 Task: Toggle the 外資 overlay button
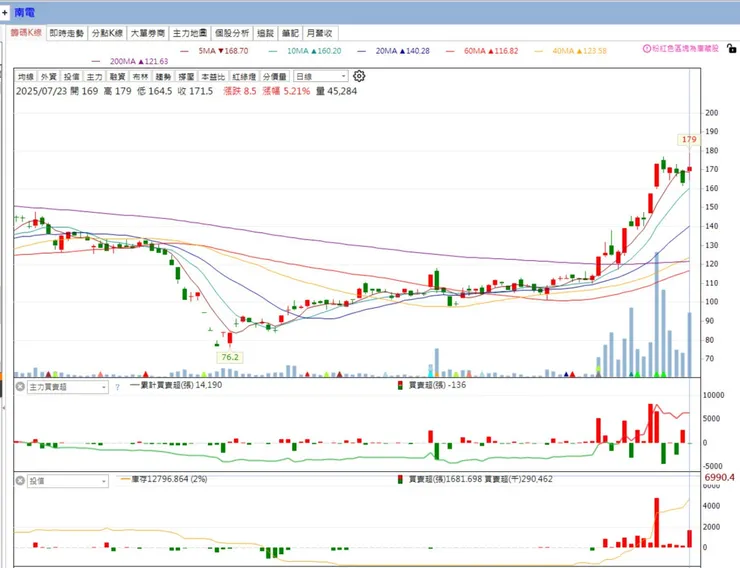pos(48,76)
